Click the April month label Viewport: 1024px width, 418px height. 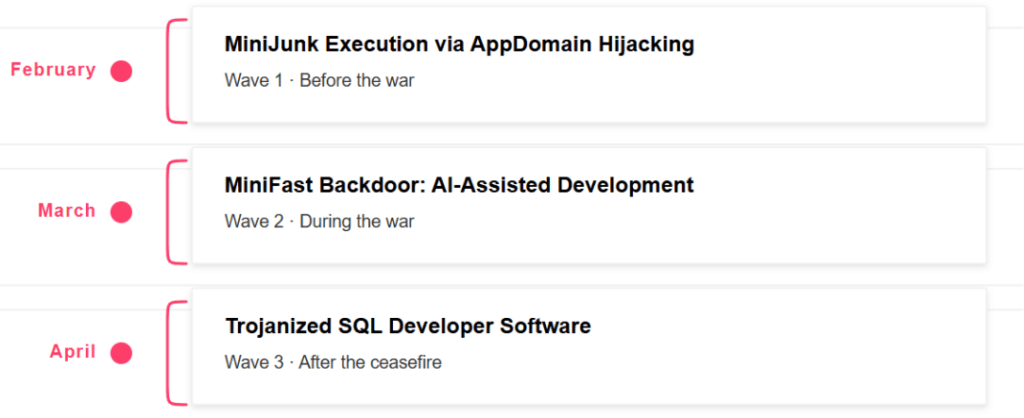tap(73, 353)
